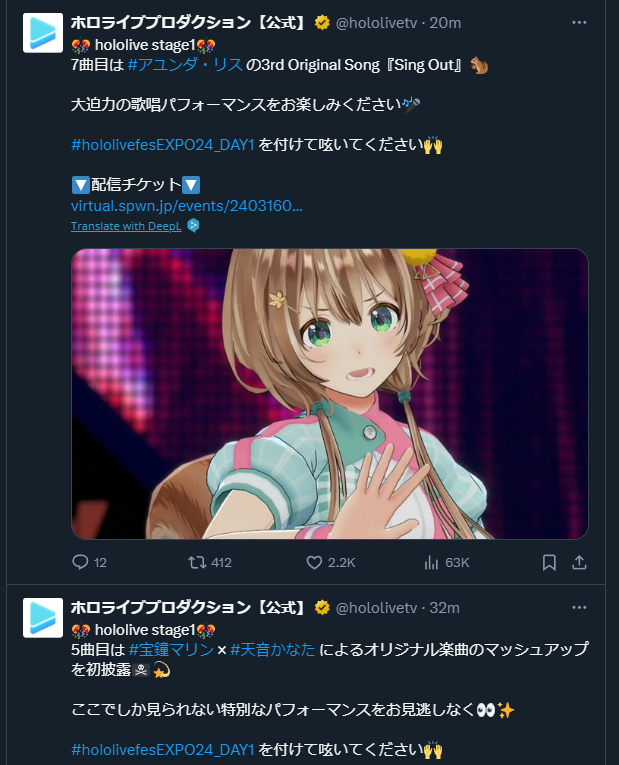Bookmark the Ayunda Risu tweet
Screen dimensions: 619x765
(549, 562)
